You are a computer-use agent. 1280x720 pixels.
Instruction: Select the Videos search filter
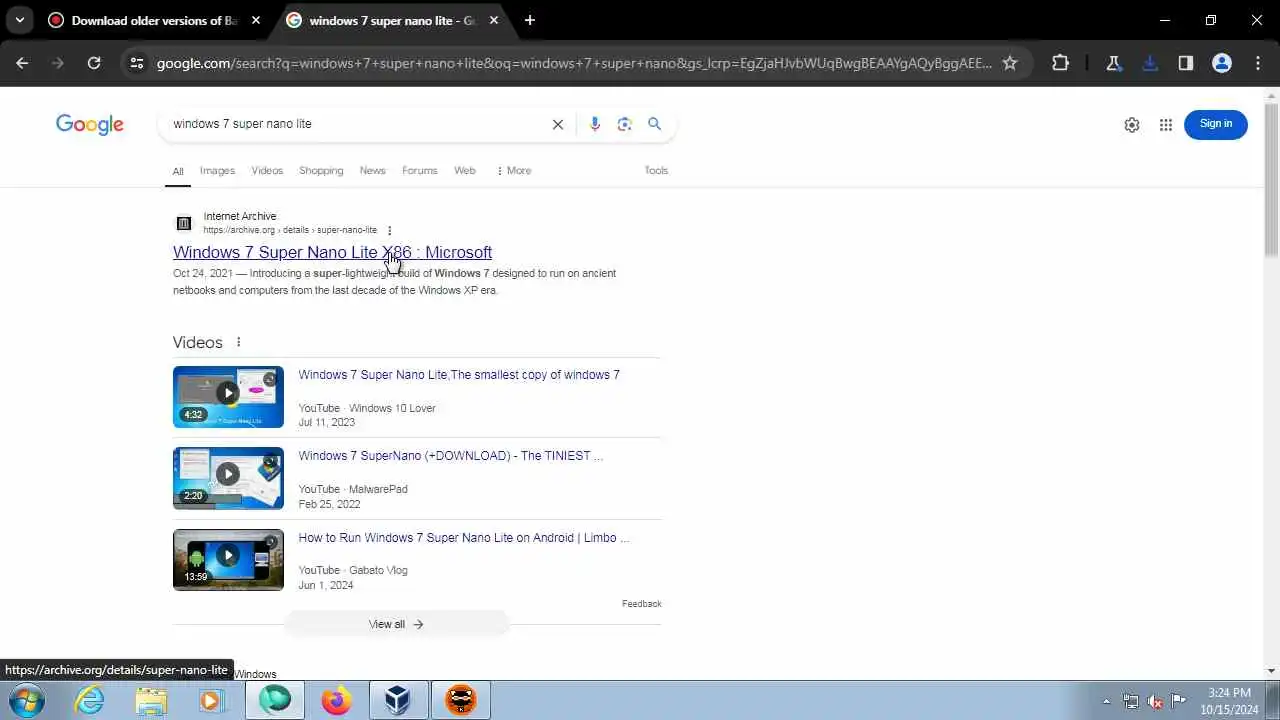point(267,171)
